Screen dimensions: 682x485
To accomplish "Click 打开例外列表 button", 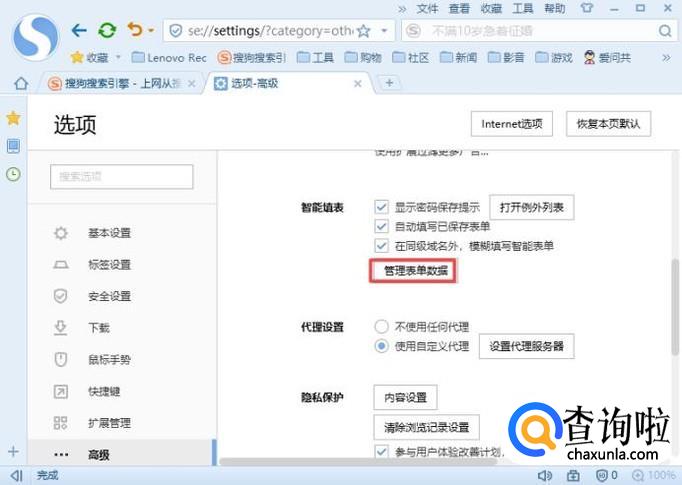I will tap(532, 207).
